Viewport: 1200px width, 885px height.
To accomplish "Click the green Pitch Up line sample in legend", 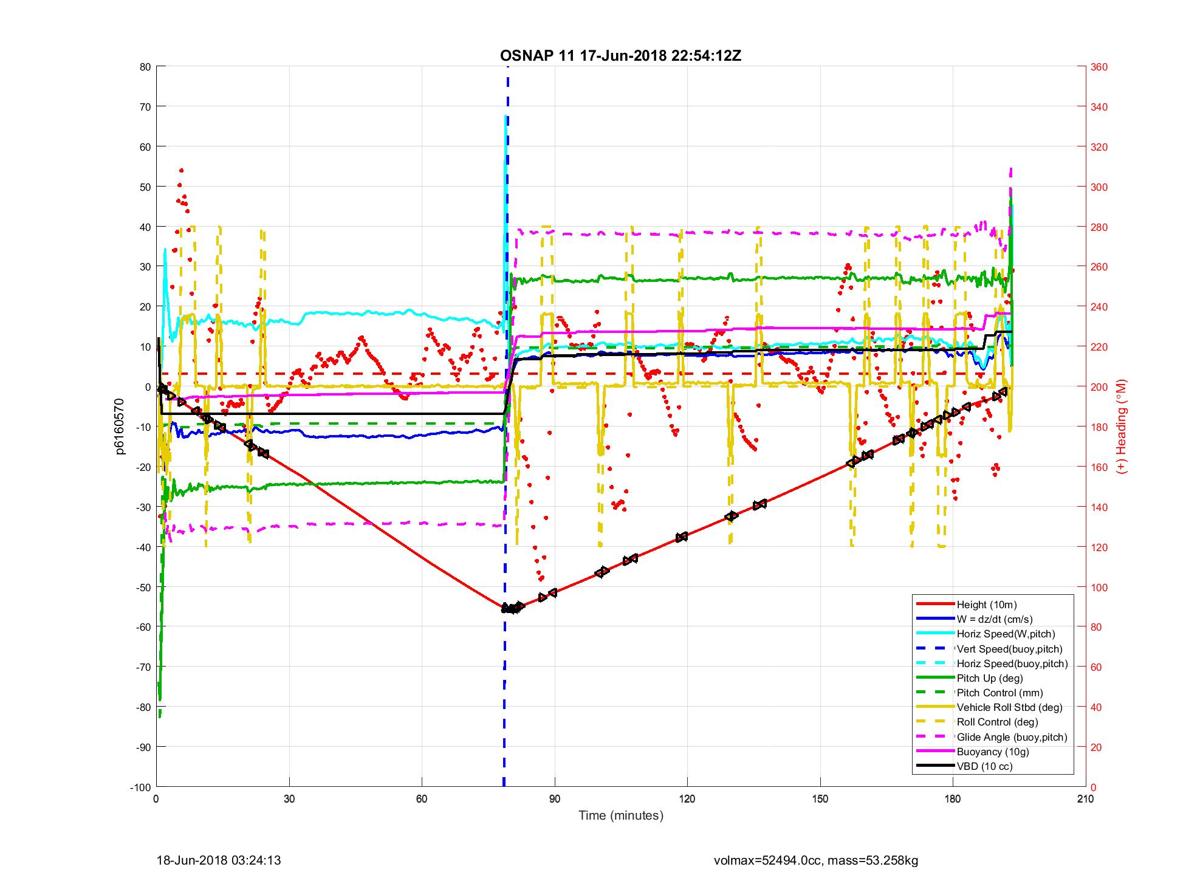I will [934, 678].
